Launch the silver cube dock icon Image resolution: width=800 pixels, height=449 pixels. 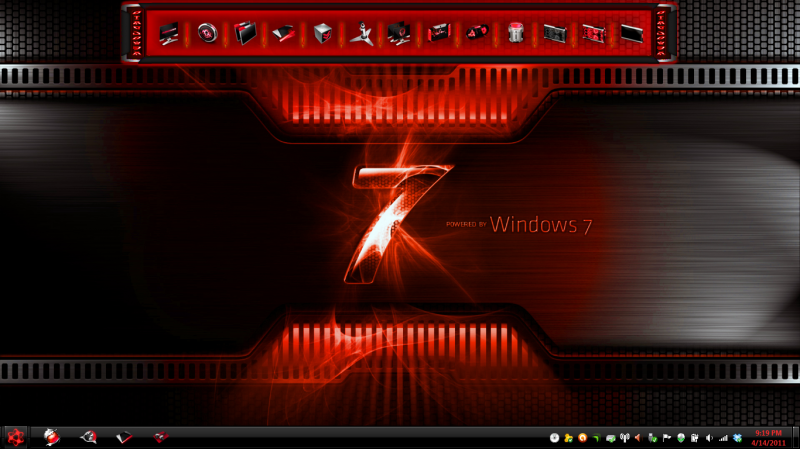[322, 34]
